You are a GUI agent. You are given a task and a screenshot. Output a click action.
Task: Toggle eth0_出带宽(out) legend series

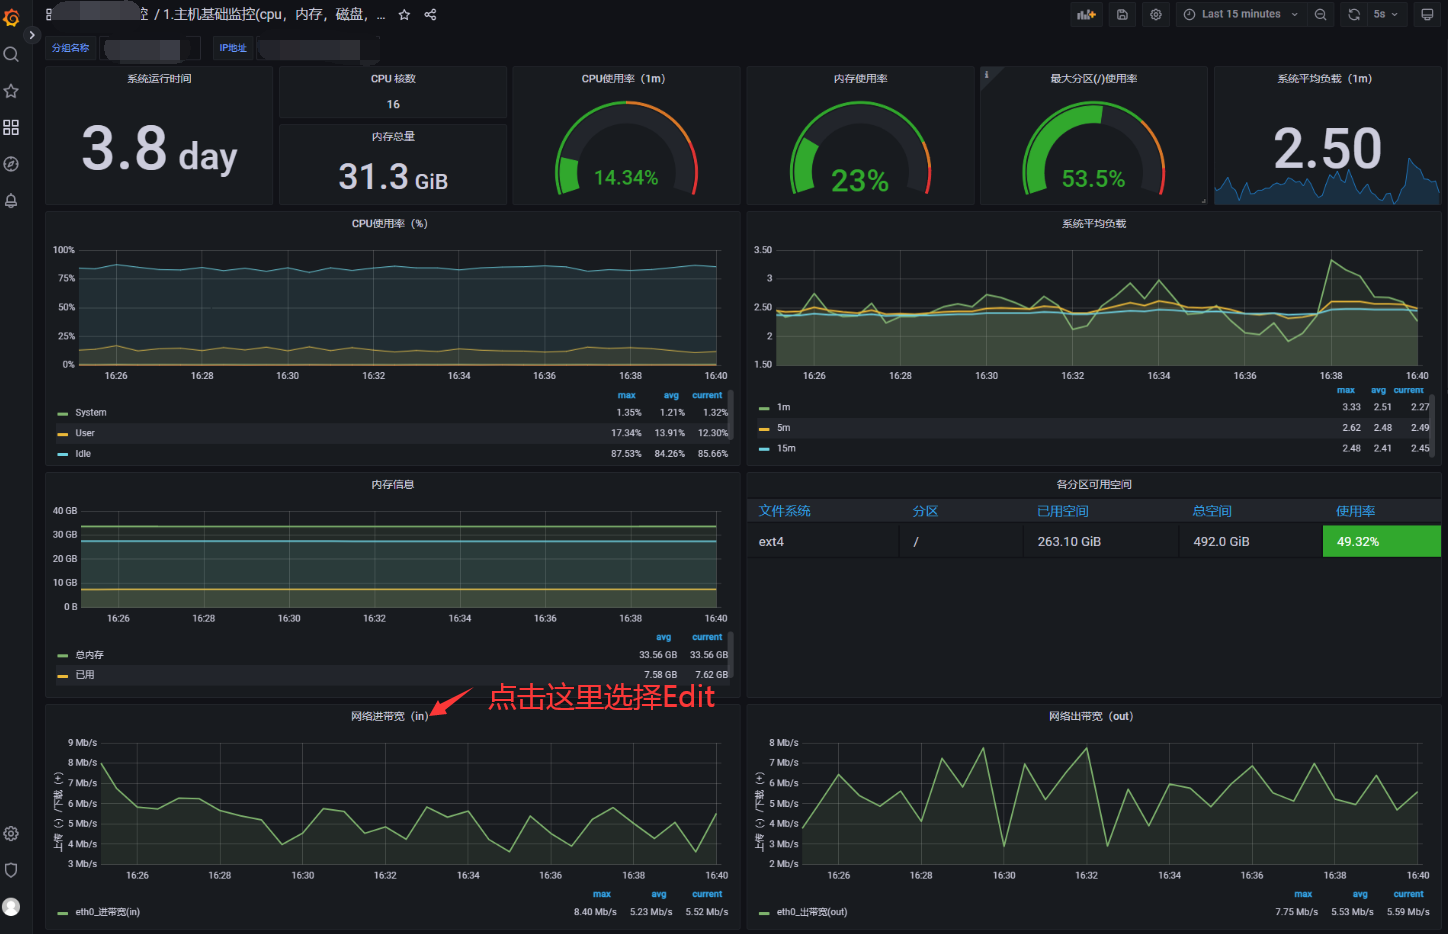pyautogui.click(x=812, y=912)
